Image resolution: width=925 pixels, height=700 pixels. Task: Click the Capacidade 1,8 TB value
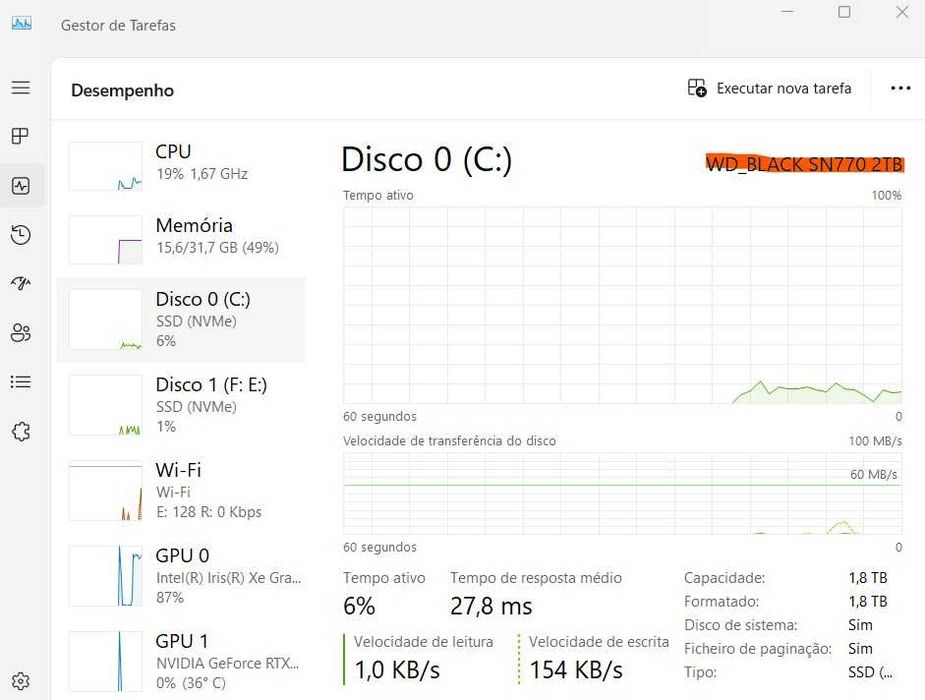click(x=868, y=578)
